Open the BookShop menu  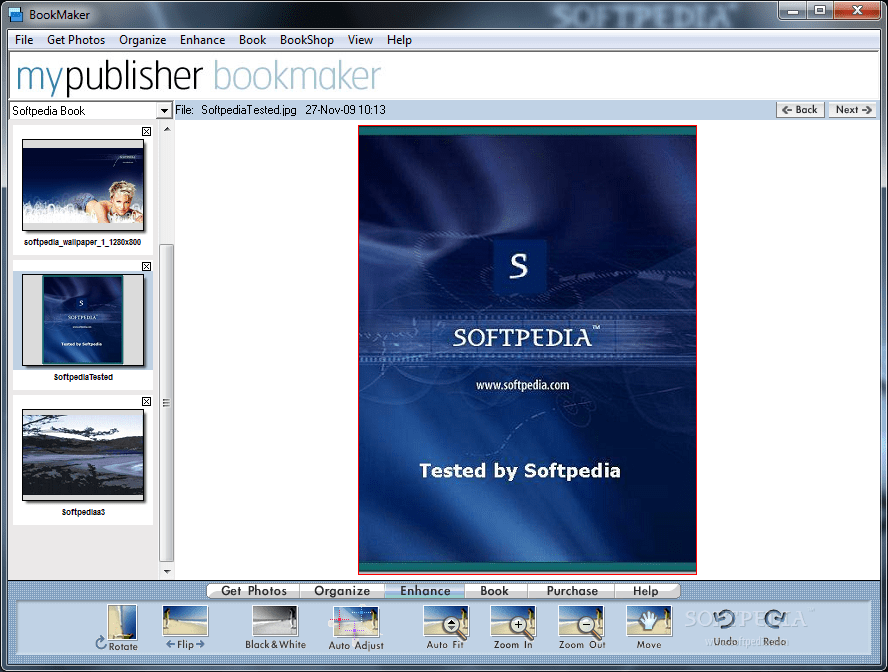tap(307, 40)
